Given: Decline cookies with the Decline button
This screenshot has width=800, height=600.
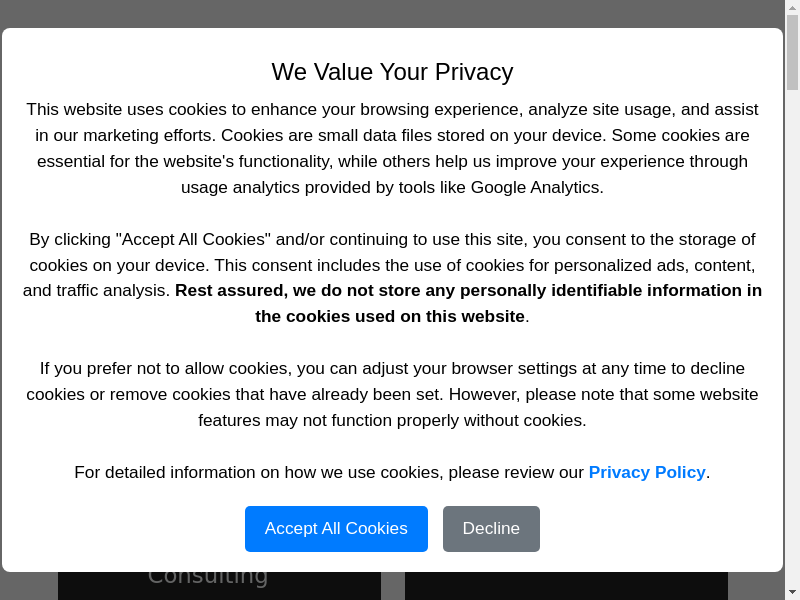Looking at the screenshot, I should point(491,528).
